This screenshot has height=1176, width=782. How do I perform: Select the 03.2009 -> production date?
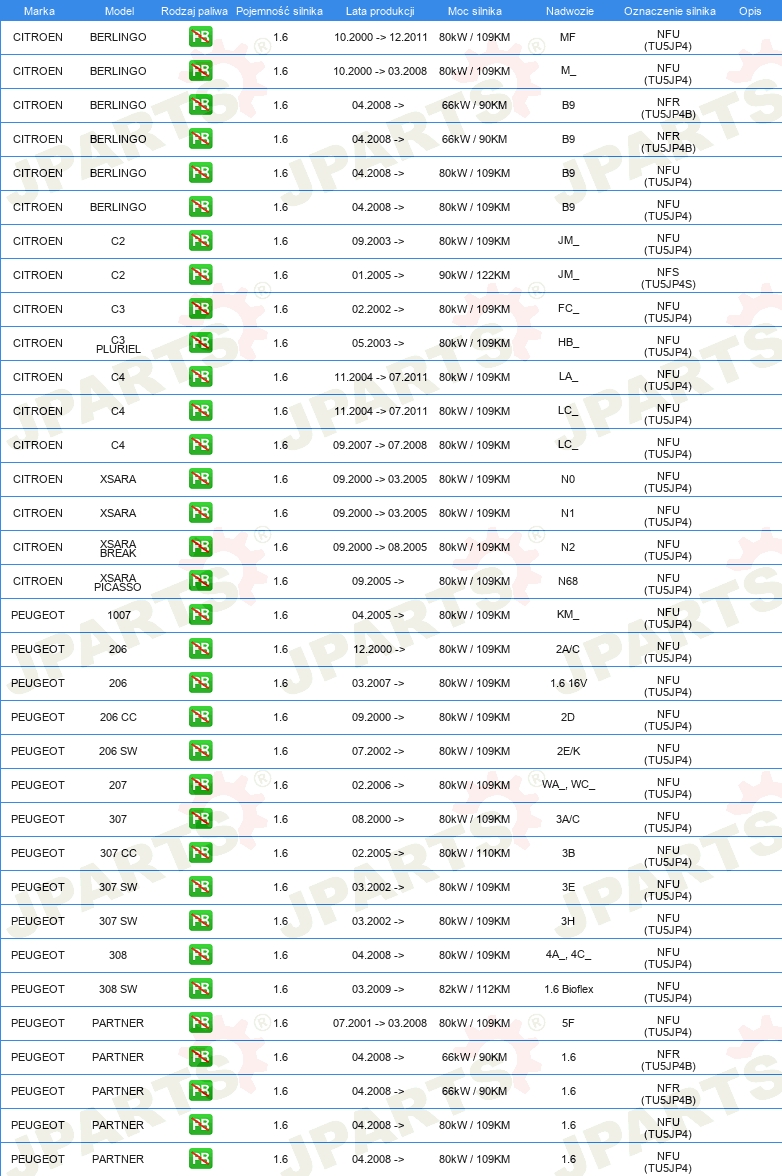tap(378, 989)
